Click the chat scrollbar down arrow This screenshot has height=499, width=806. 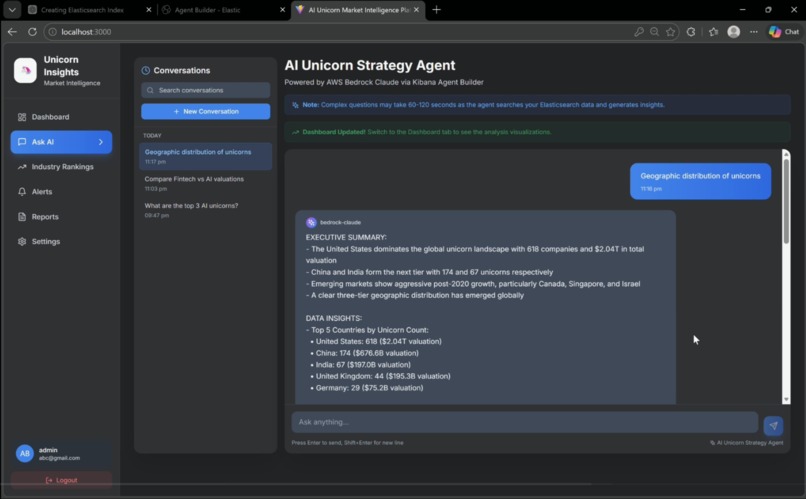click(786, 400)
